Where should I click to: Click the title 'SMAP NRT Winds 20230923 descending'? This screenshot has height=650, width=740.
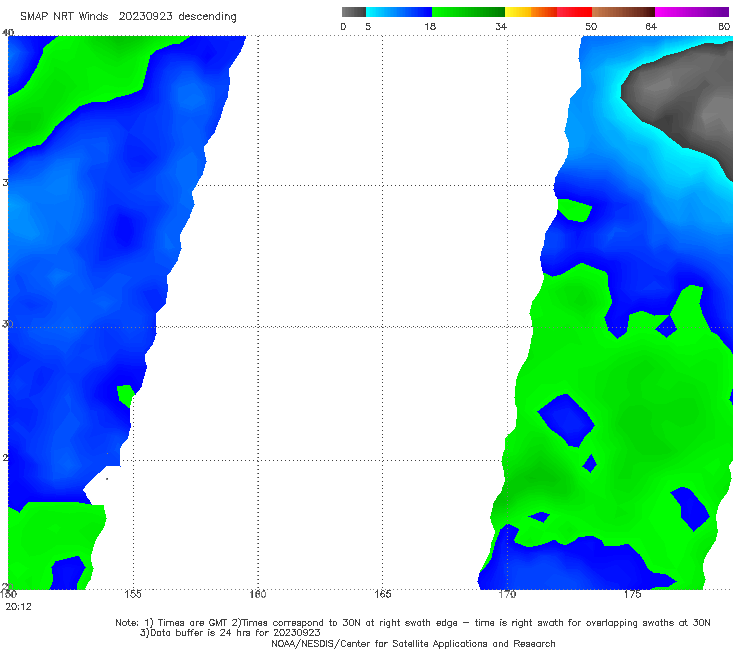click(x=128, y=17)
